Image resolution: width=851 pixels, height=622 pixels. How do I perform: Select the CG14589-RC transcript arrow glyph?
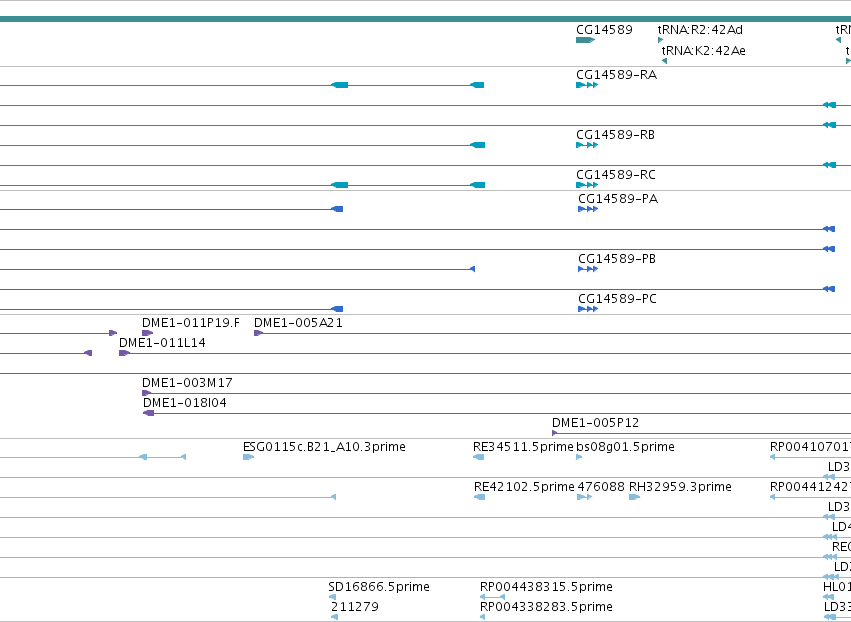coord(587,185)
